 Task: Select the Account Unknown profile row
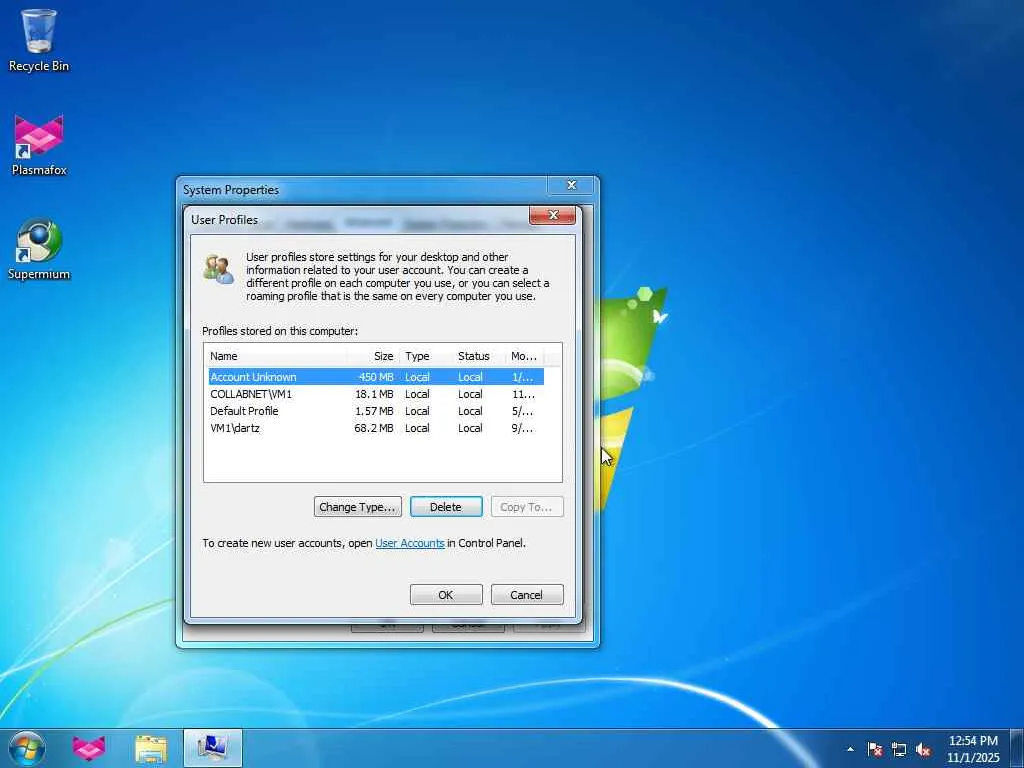376,377
